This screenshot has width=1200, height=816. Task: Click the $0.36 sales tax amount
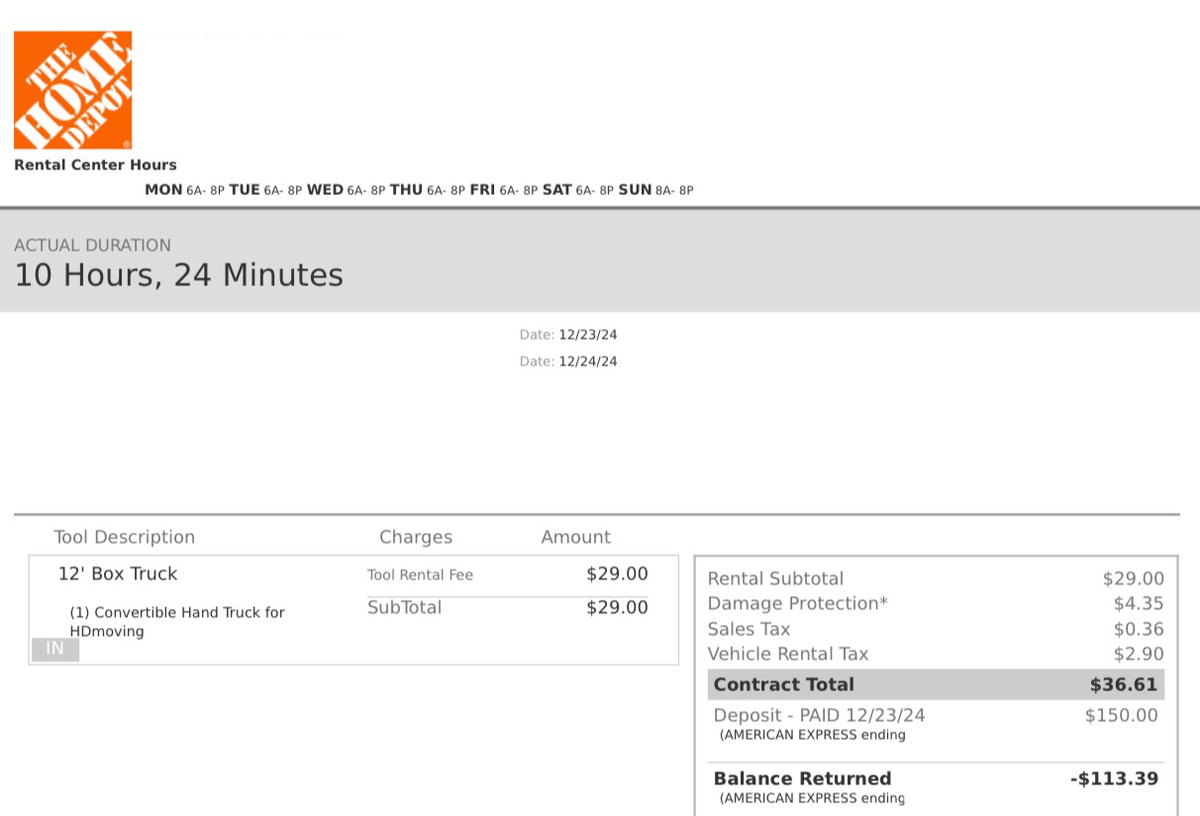pos(1139,629)
